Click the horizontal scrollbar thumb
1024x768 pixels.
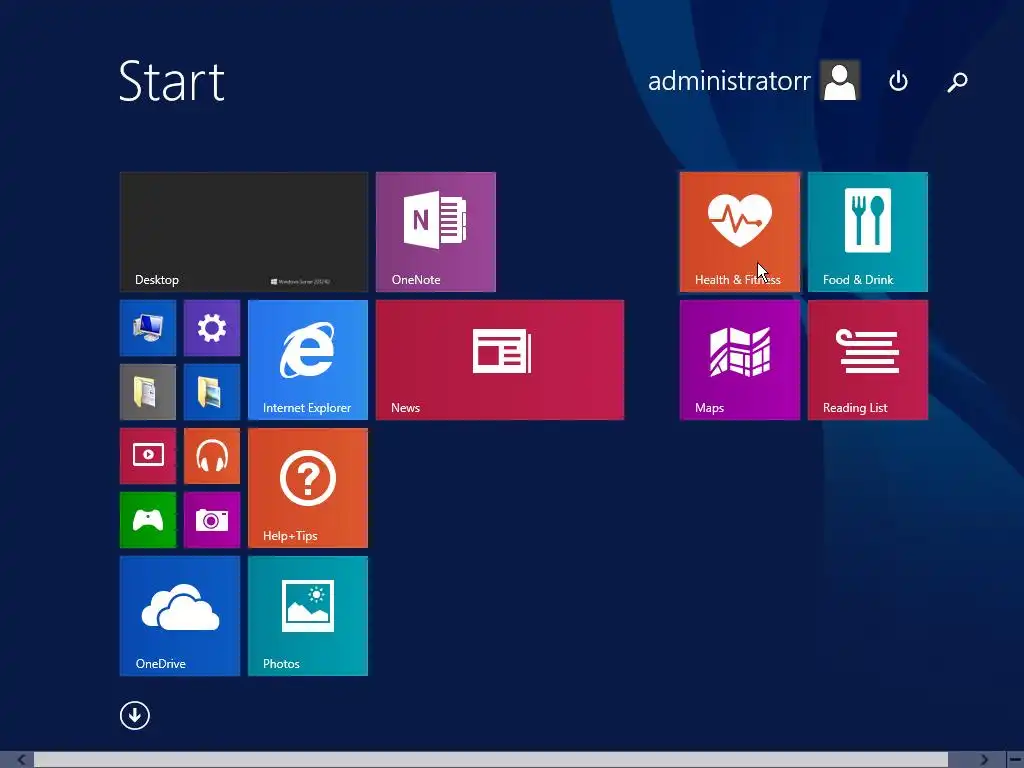click(491, 760)
